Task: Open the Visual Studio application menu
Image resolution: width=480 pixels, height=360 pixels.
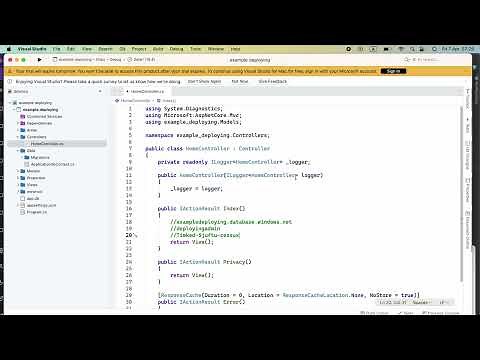Action: (32, 49)
